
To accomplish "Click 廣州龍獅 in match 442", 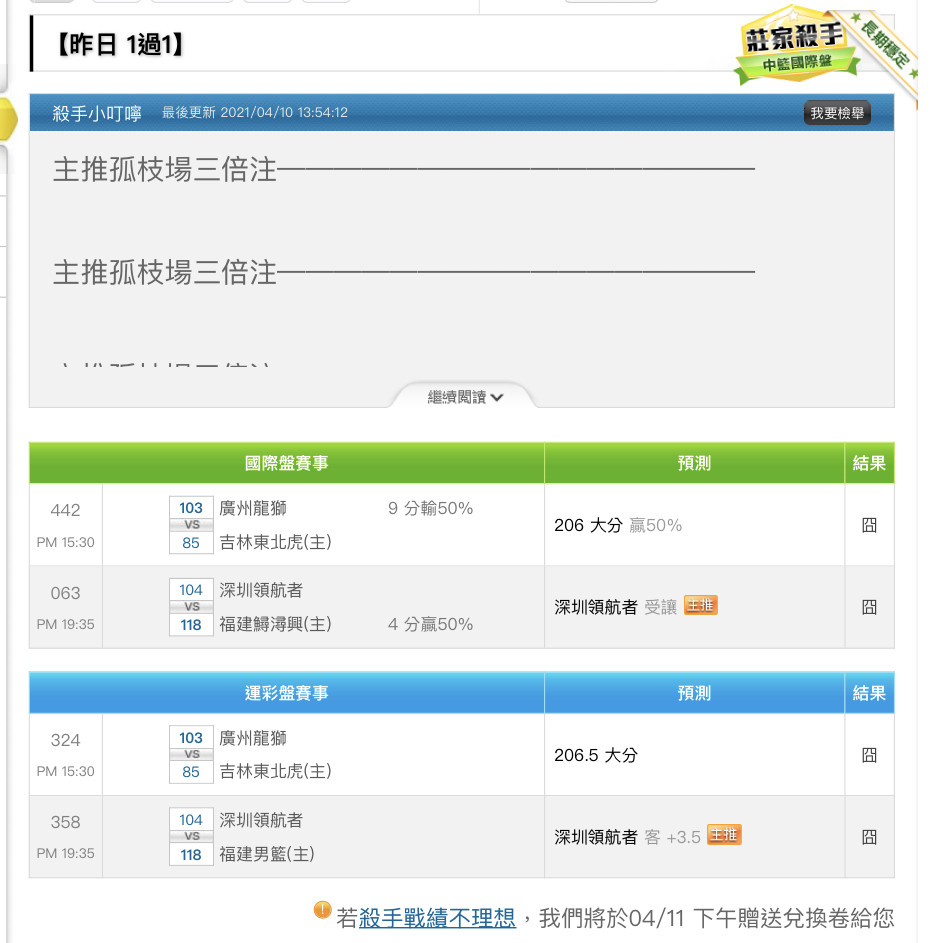I will click(253, 508).
